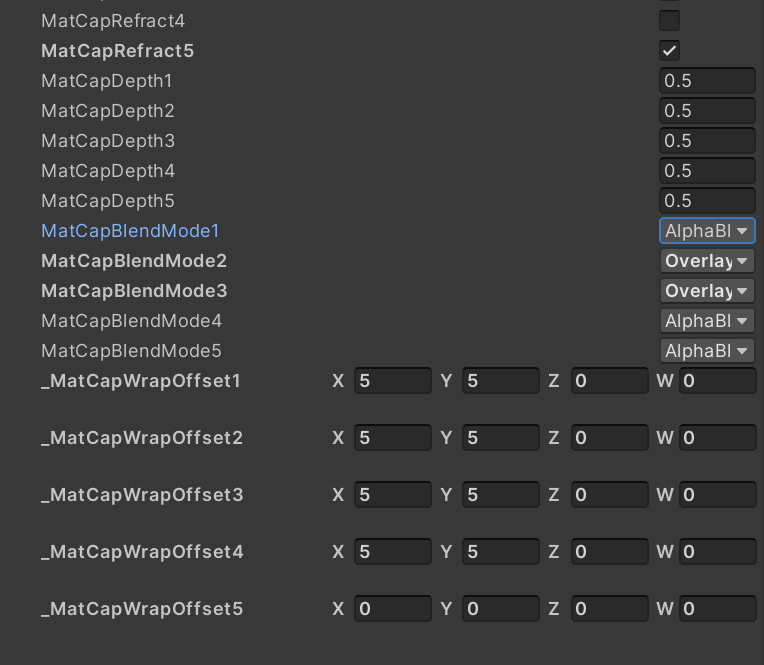Enable the MatCapRefract4 checkbox

[669, 20]
